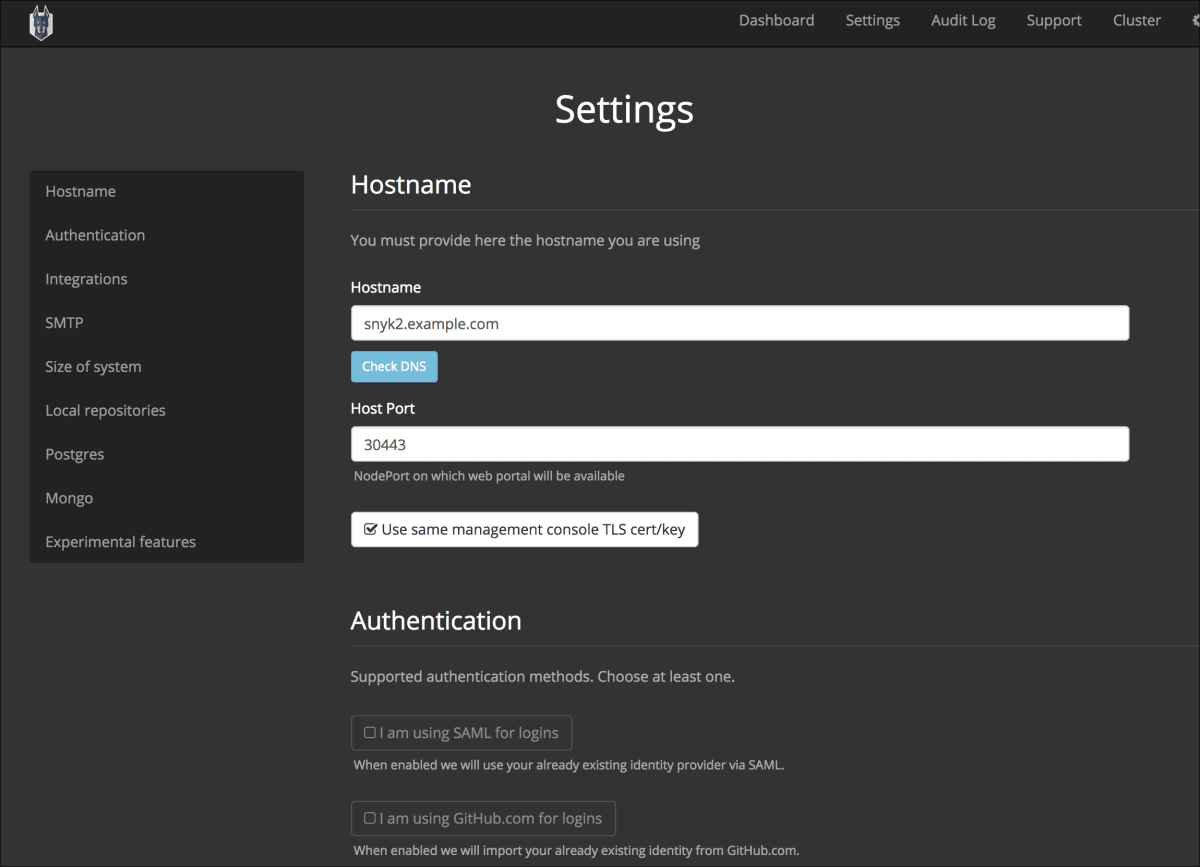Click the Hostname section heading
1200x867 pixels.
pyautogui.click(x=411, y=184)
